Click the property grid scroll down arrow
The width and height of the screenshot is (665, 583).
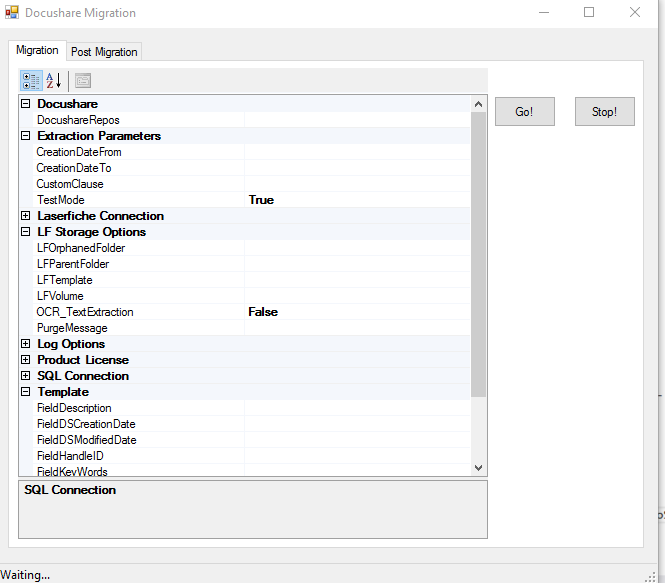tap(478, 468)
